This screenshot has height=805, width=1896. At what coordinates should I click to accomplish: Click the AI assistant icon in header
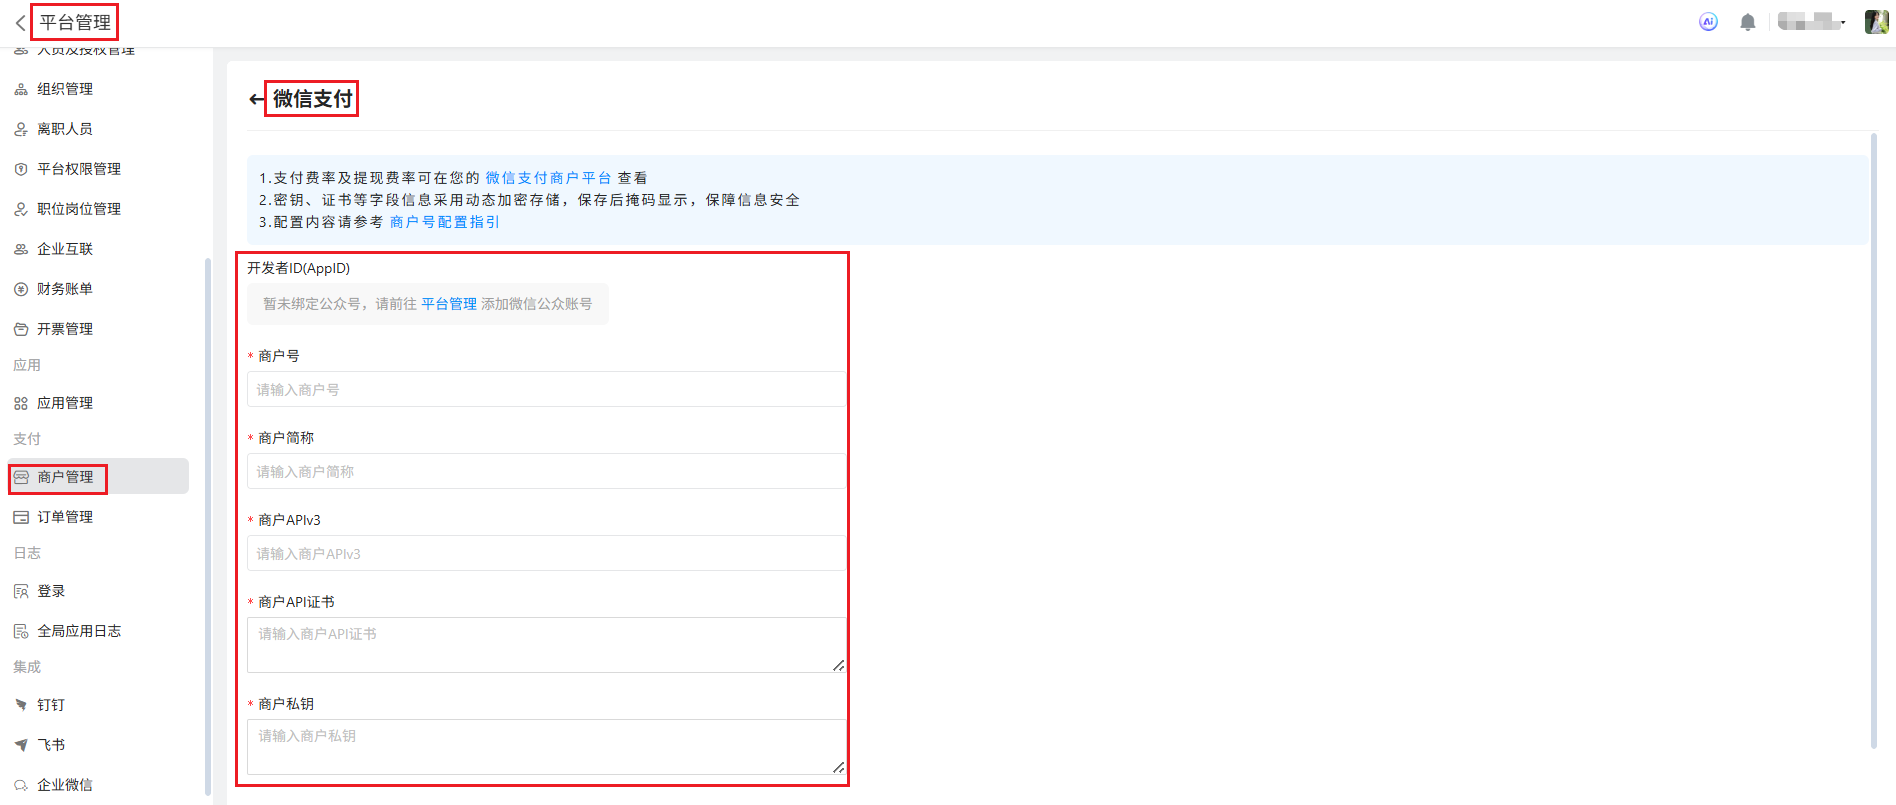(x=1708, y=22)
